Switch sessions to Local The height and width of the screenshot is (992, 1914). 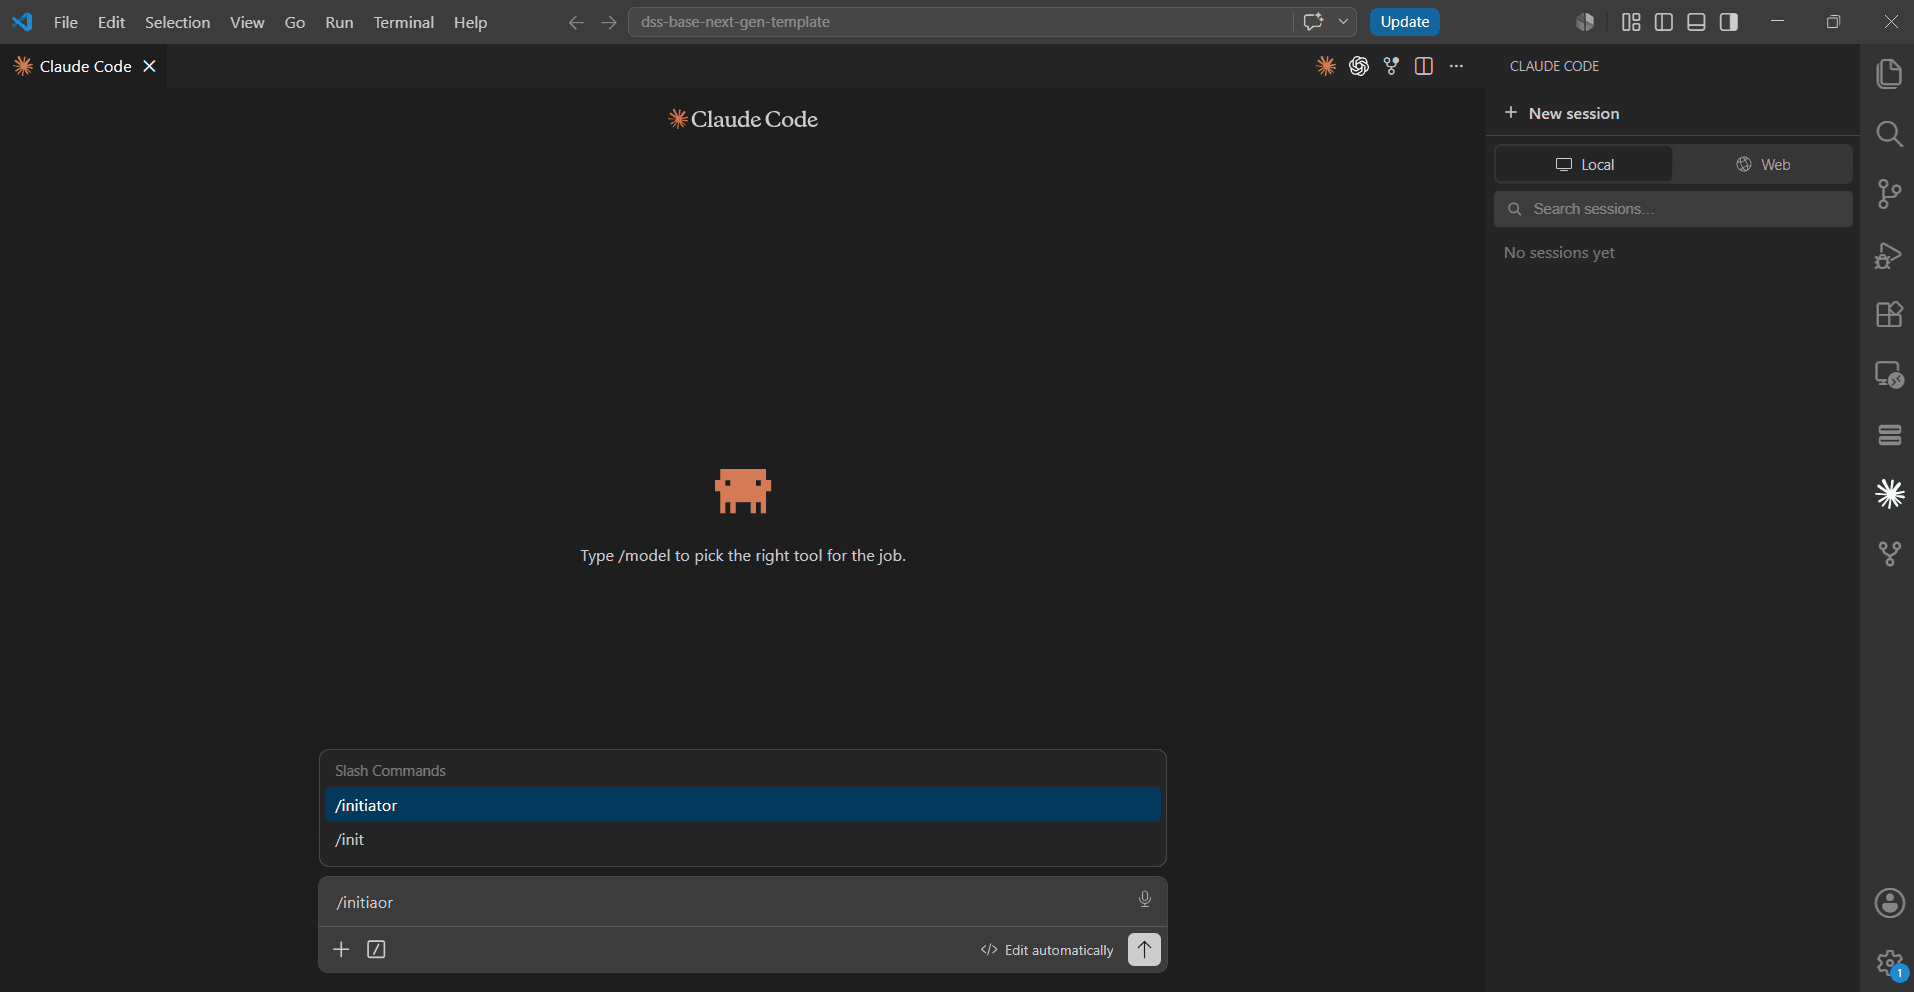click(x=1584, y=164)
